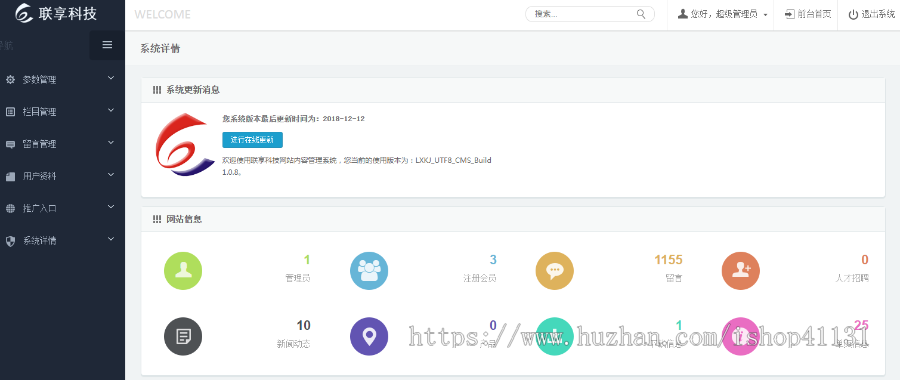Screen dimensions: 900x380
Task: Click bars icon beside 网站信息 title
Action: 157,219
